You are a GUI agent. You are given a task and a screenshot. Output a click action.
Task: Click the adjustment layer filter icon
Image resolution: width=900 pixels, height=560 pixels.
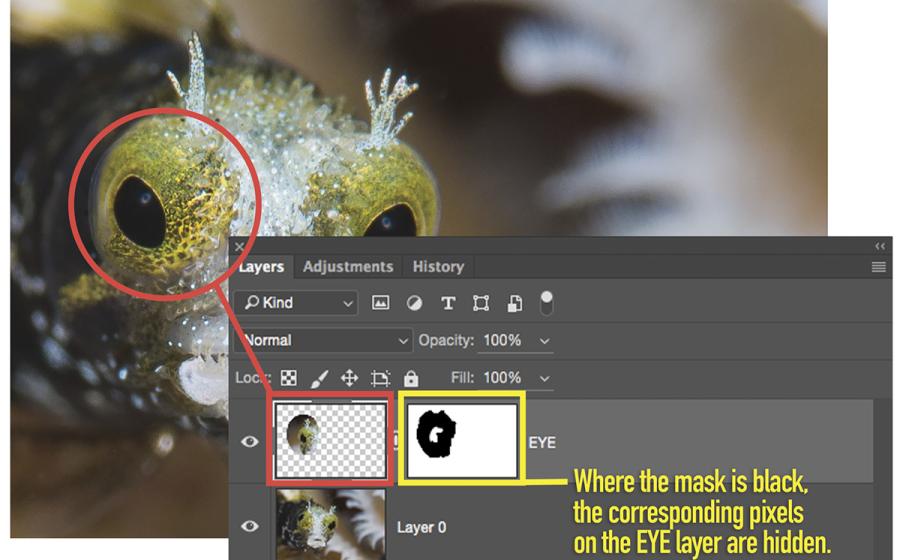click(414, 303)
